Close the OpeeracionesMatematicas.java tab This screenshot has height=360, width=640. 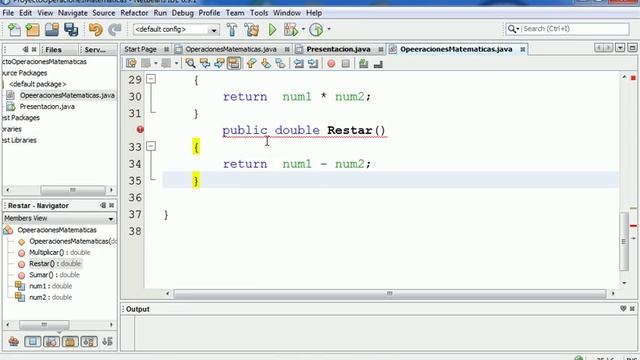(x=522, y=49)
